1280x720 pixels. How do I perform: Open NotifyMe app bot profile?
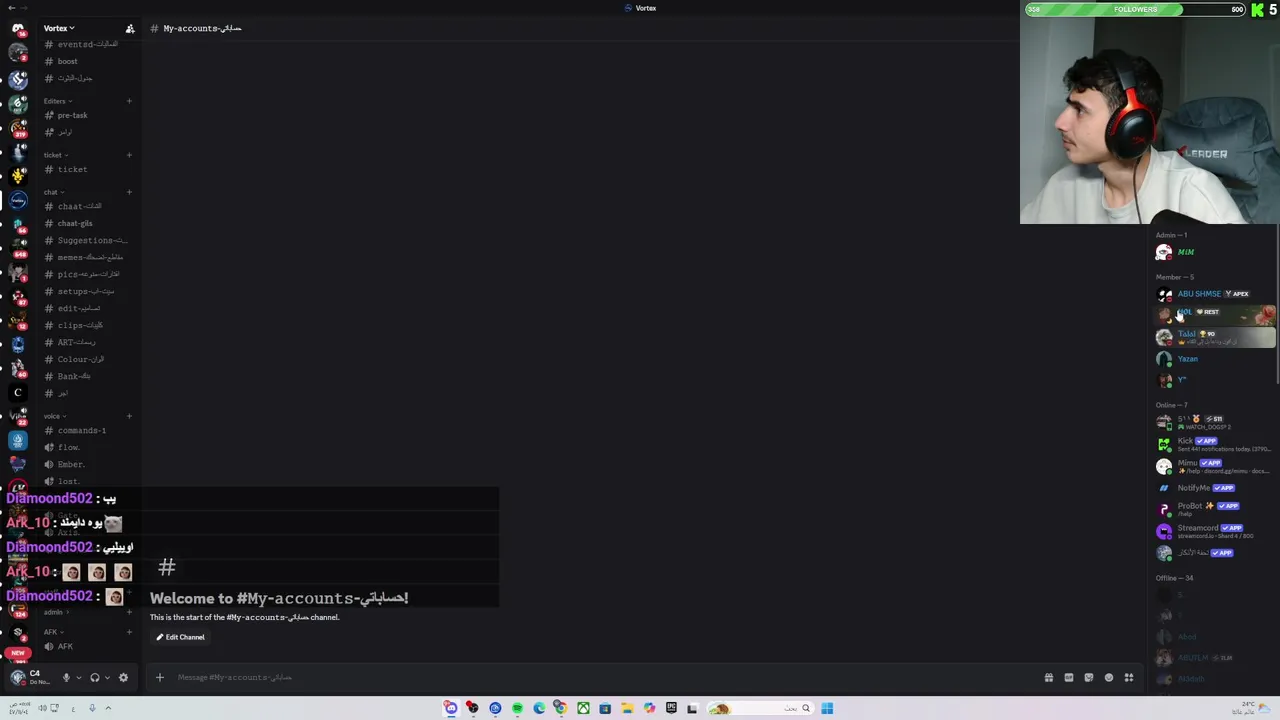pyautogui.click(x=1214, y=488)
